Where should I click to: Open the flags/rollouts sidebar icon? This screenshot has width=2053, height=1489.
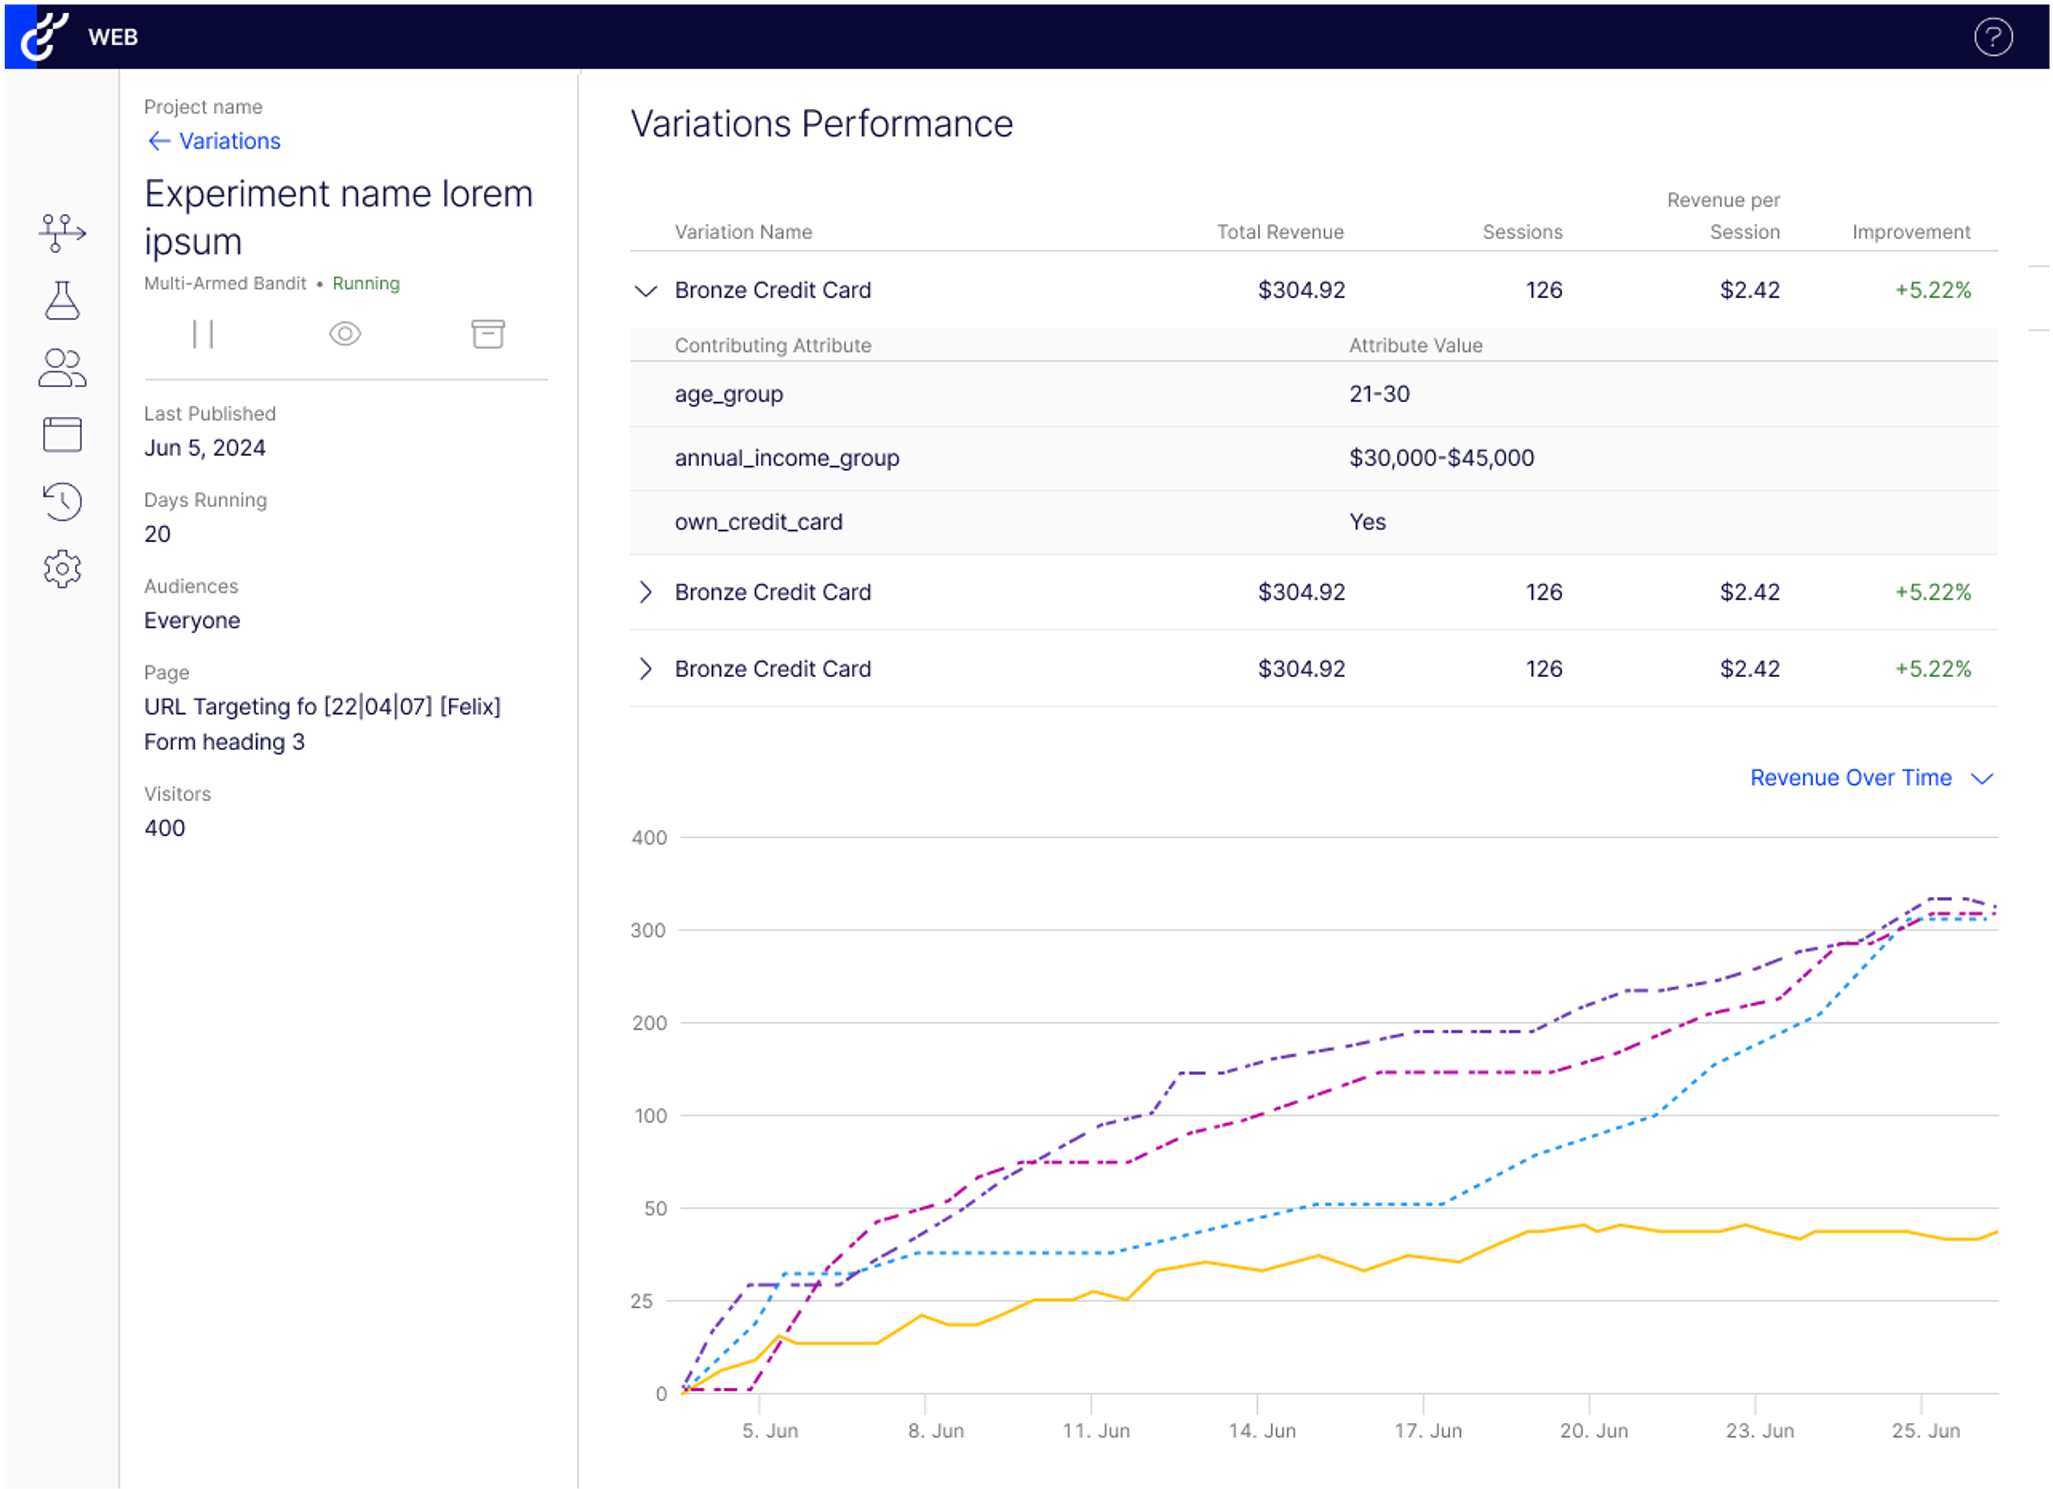tap(62, 233)
